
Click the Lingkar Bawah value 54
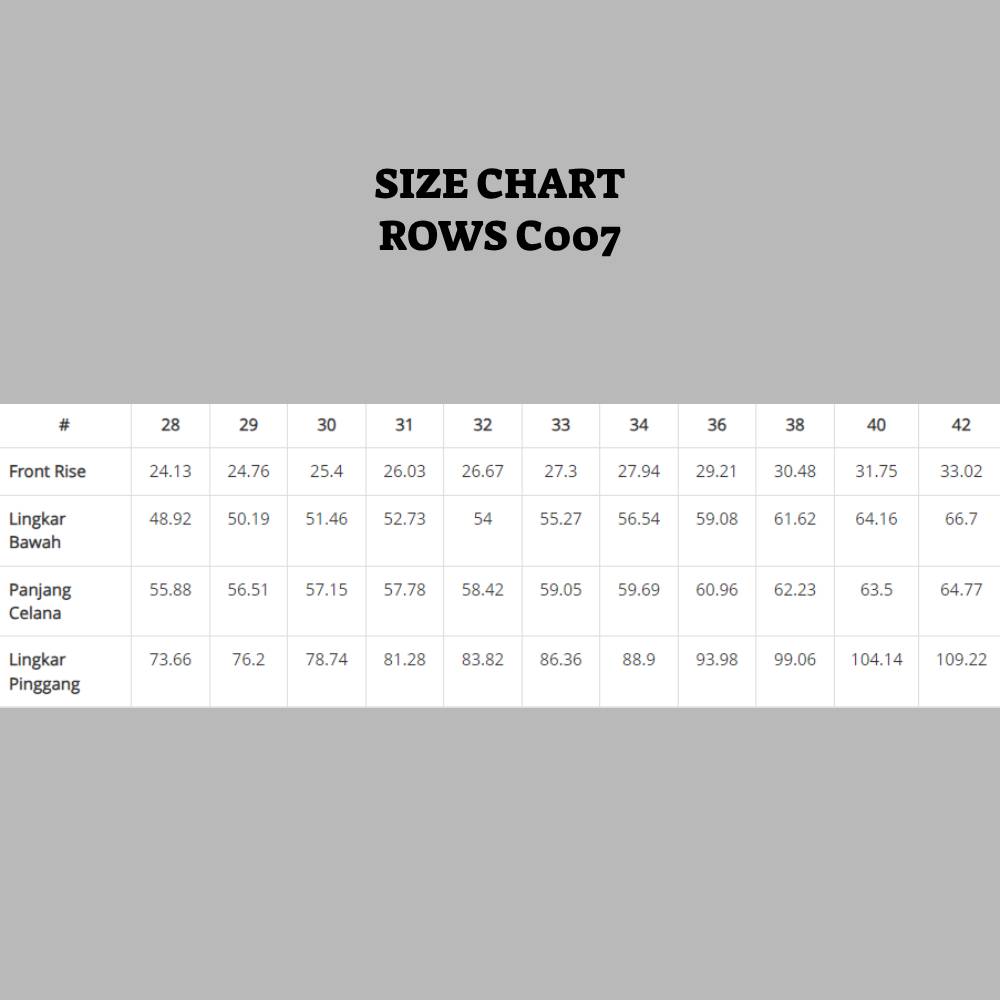pos(482,519)
